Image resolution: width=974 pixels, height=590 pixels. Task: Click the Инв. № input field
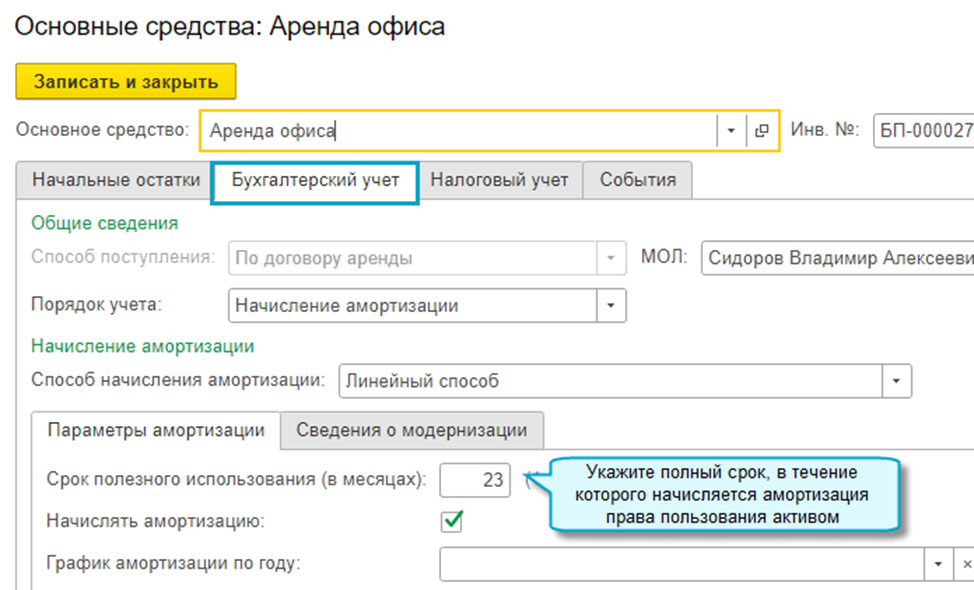pyautogui.click(x=922, y=131)
